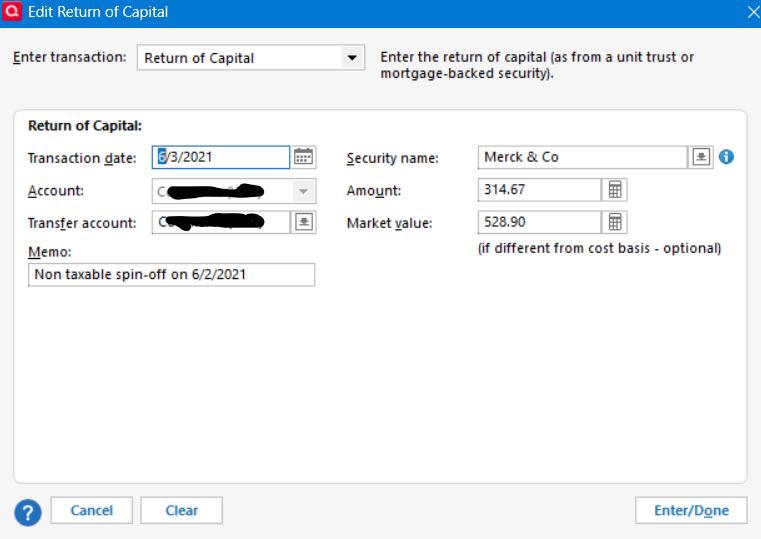Click in the Security name field

coord(582,157)
